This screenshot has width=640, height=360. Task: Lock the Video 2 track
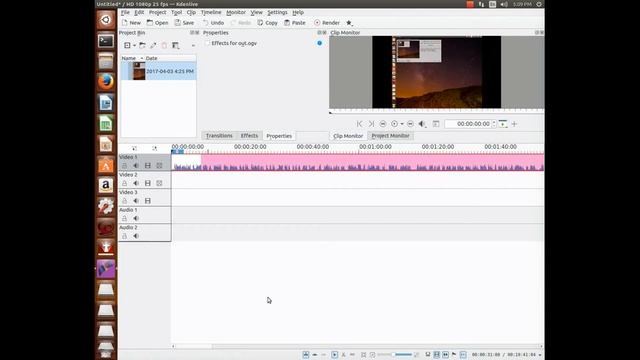(x=124, y=183)
